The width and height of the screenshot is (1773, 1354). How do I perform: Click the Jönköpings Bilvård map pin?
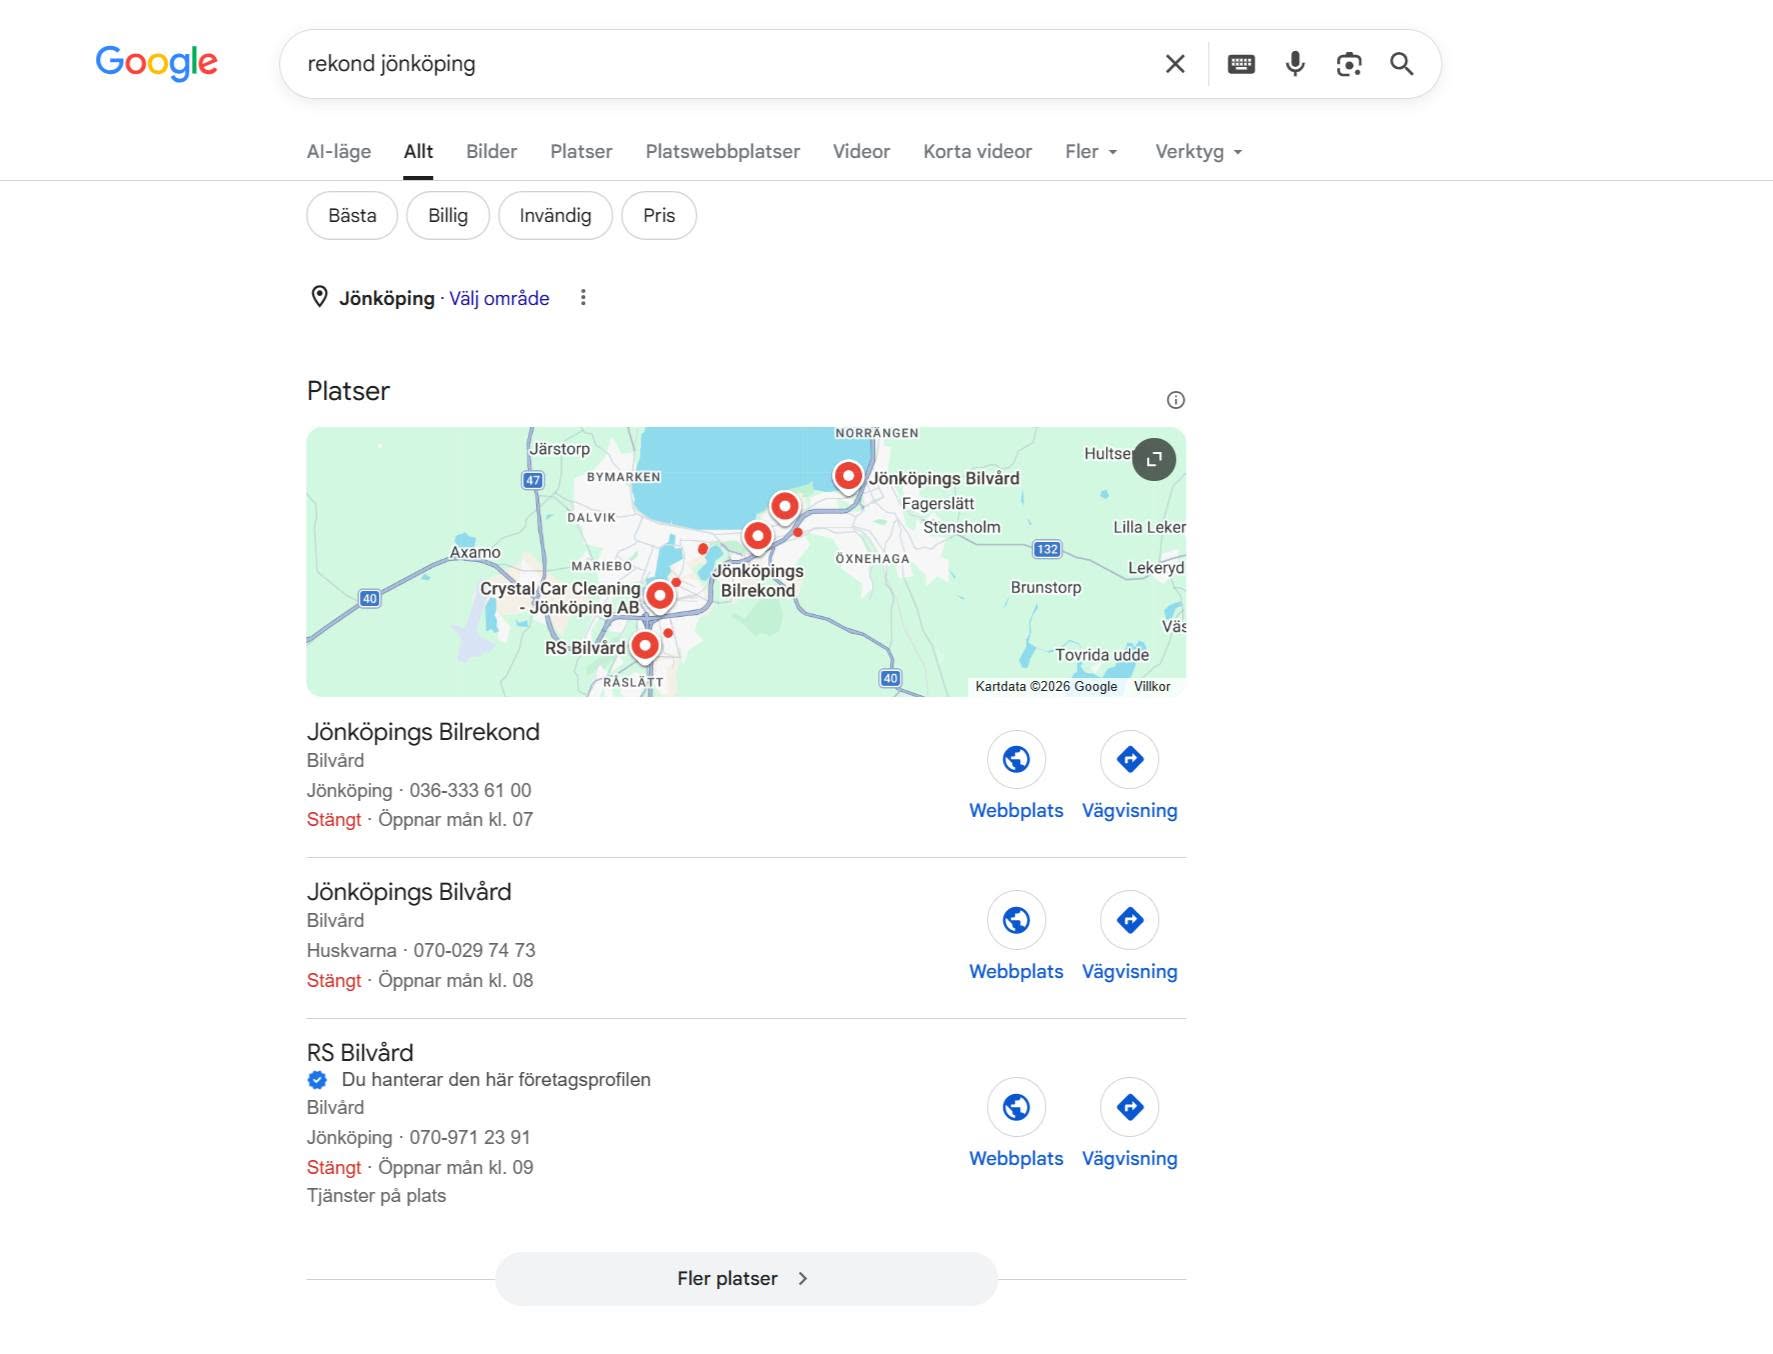[848, 477]
